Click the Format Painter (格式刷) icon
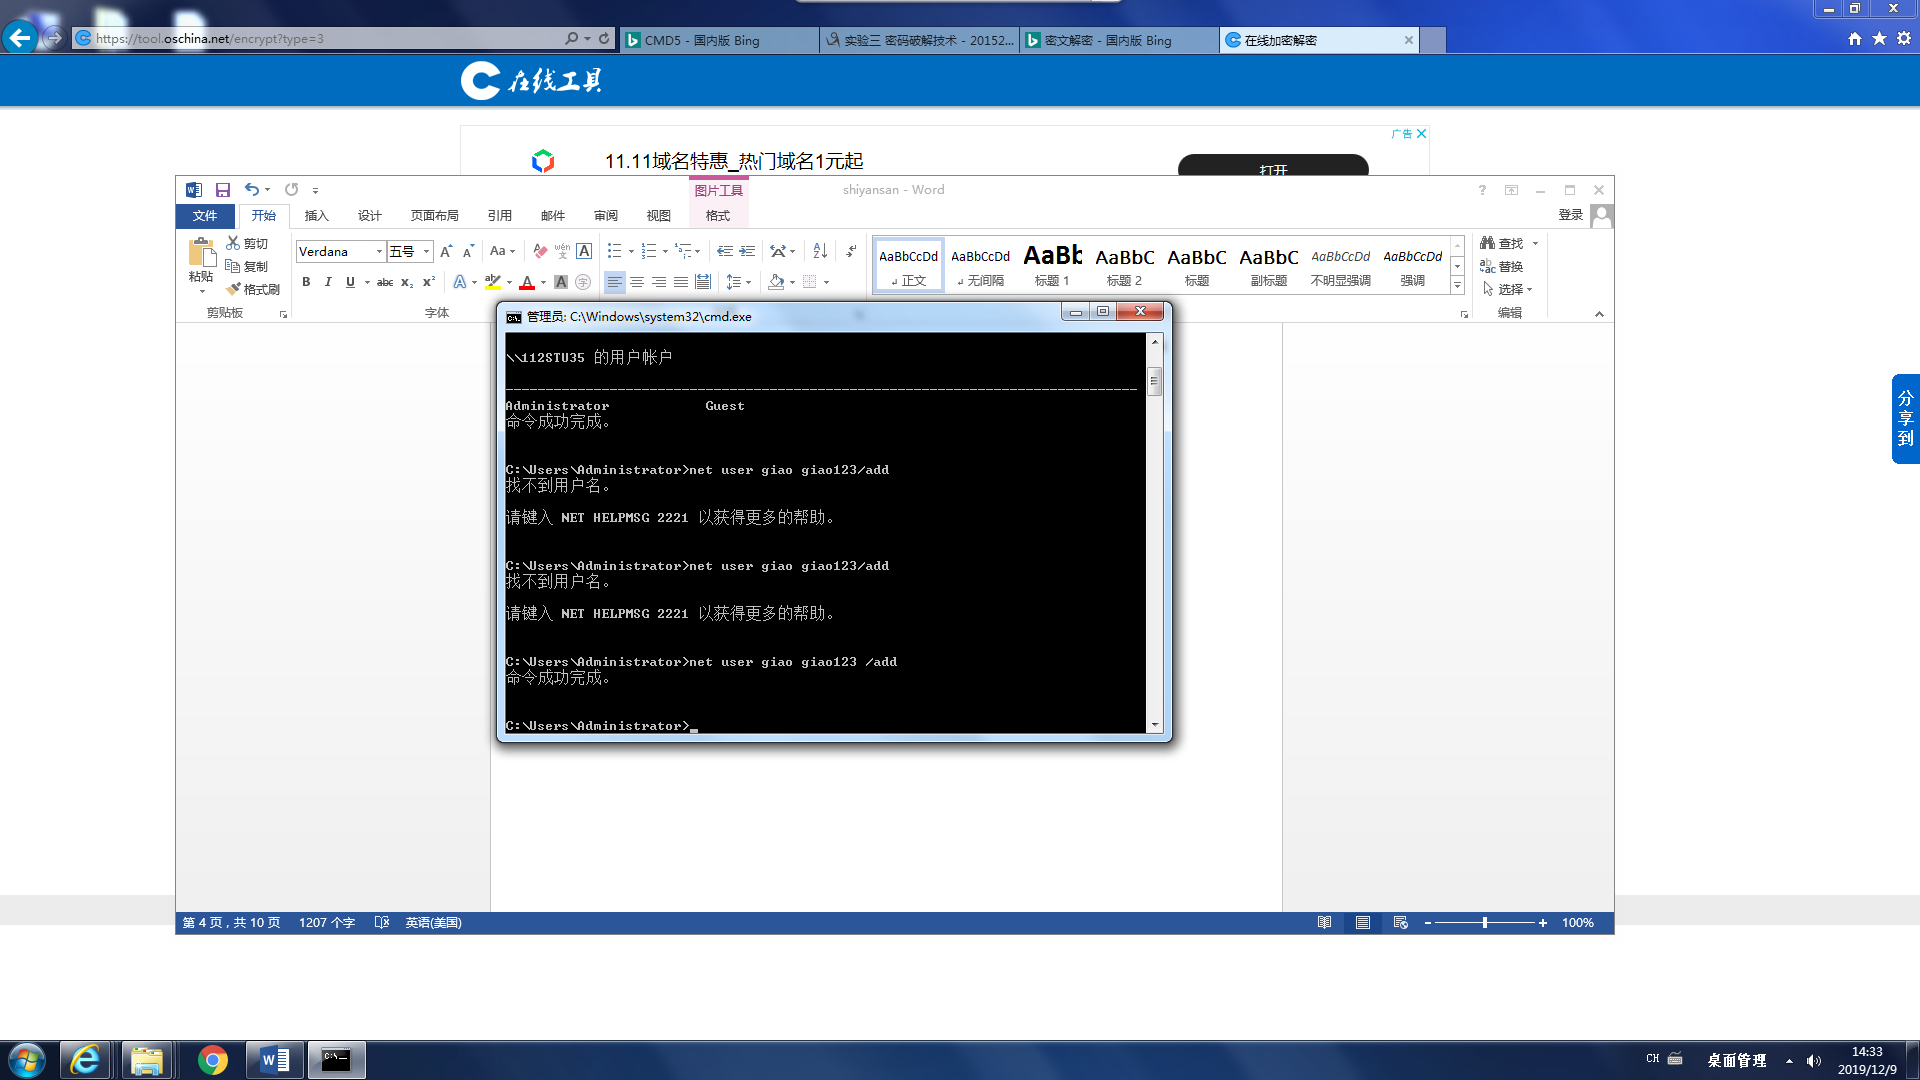Image resolution: width=1920 pixels, height=1080 pixels. pos(233,289)
